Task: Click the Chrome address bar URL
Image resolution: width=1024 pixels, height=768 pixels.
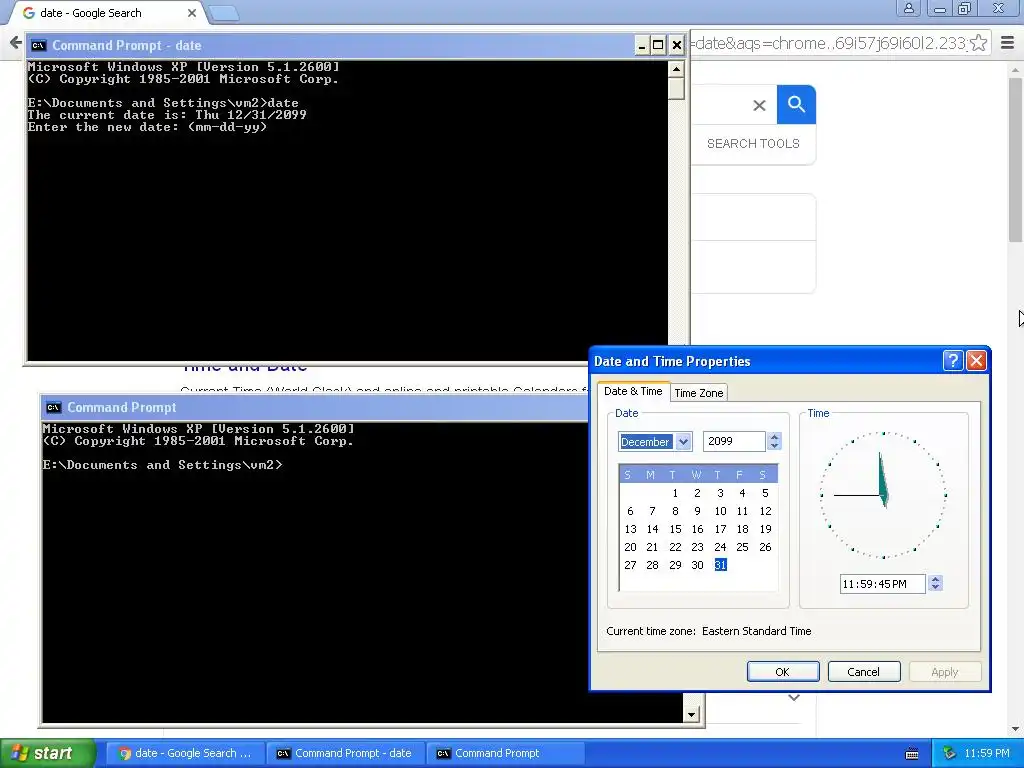Action: (x=828, y=43)
